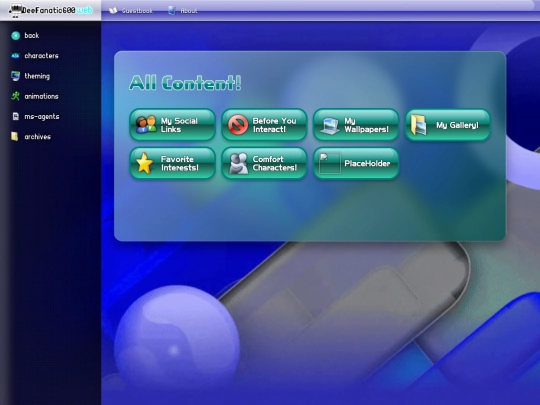Open Comfort Characters button

point(264,163)
